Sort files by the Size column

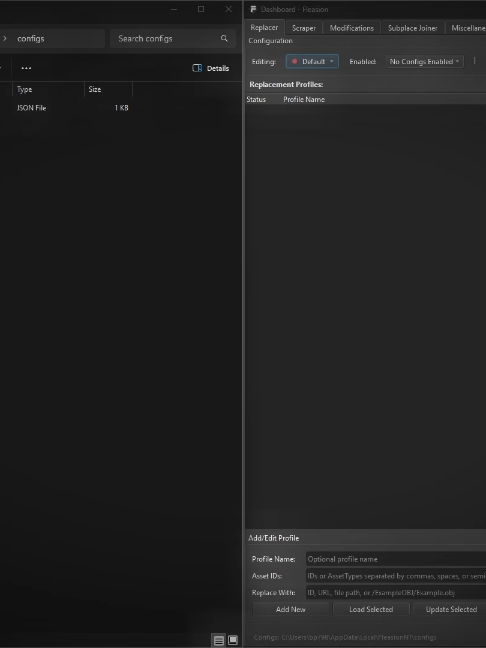tap(108, 89)
